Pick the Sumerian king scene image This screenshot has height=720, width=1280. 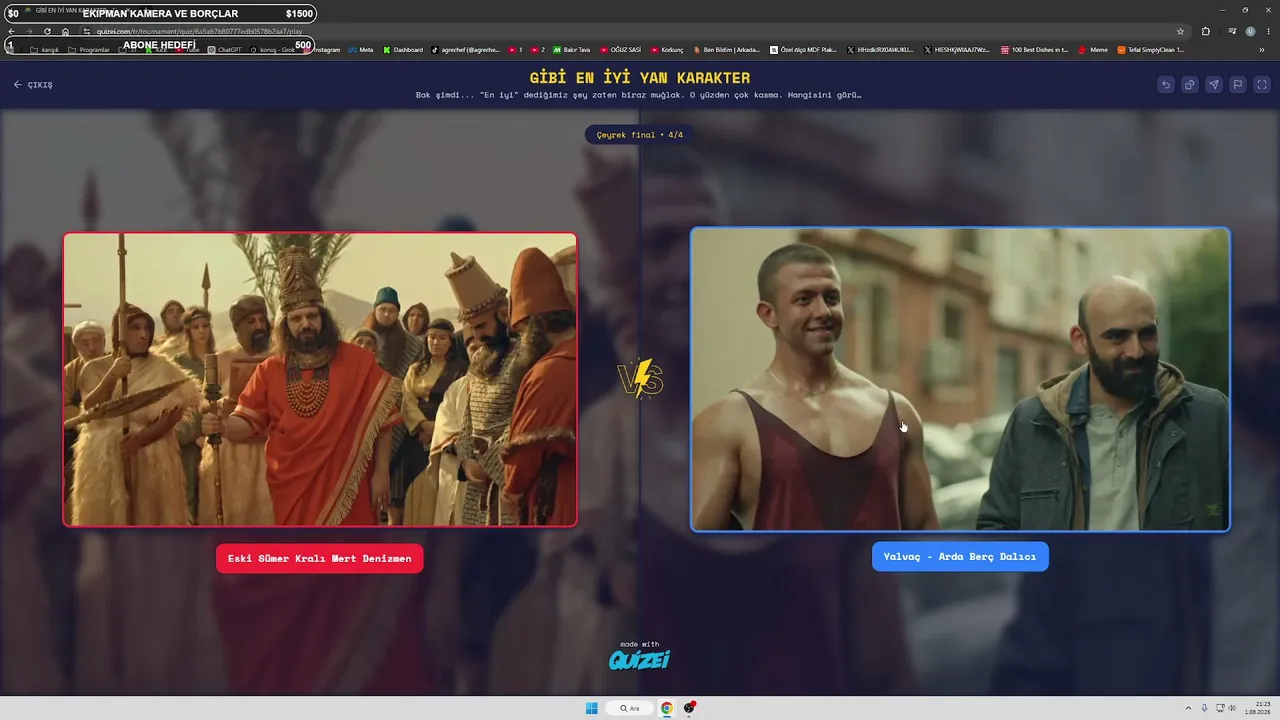coord(320,379)
